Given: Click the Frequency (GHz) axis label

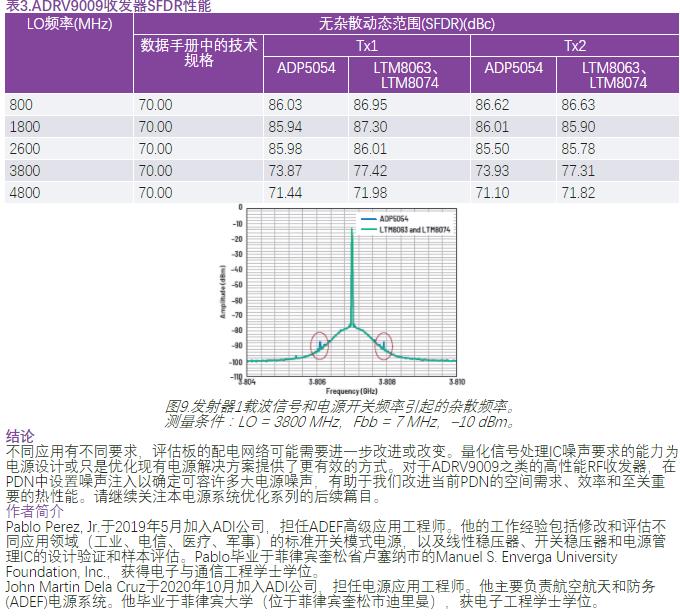Looking at the screenshot, I should [351, 390].
